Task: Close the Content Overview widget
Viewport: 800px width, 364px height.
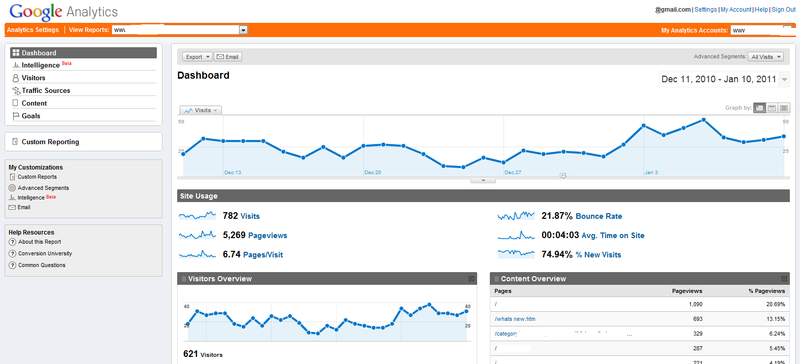Action: (784, 279)
